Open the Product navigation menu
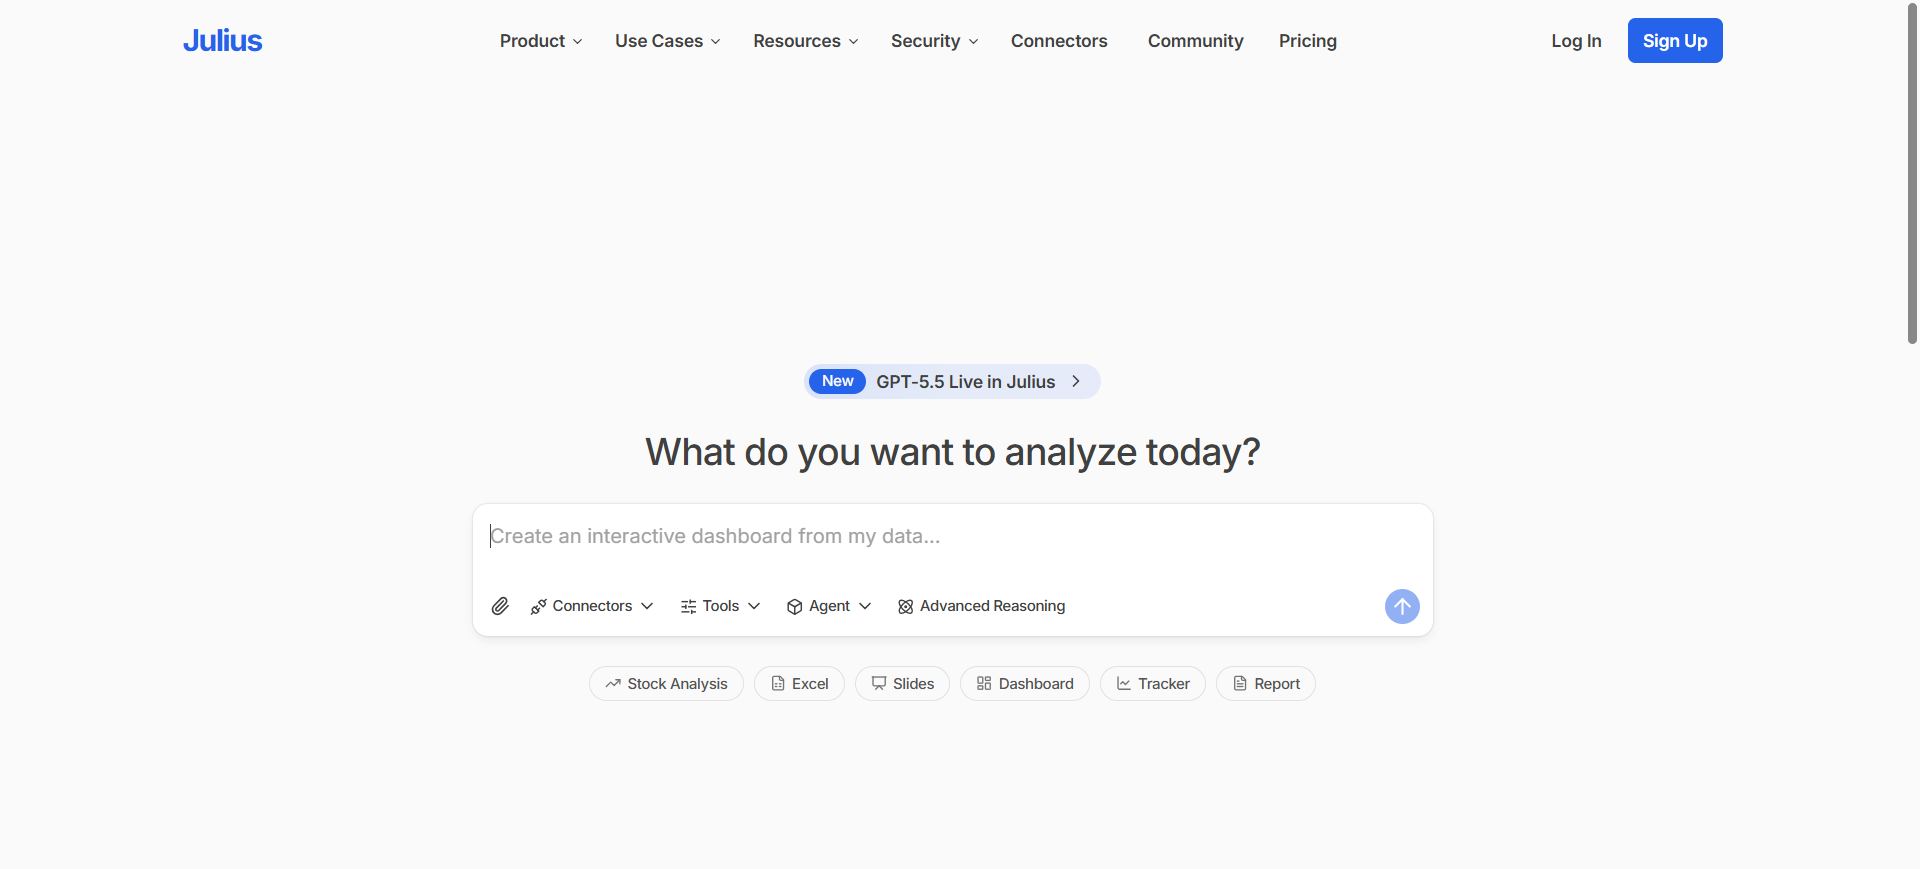The image size is (1920, 869). click(540, 41)
